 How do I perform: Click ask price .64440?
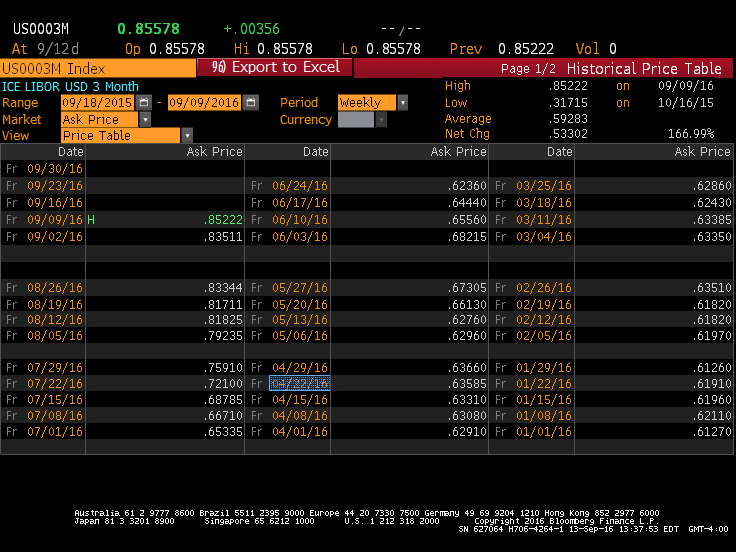click(467, 203)
